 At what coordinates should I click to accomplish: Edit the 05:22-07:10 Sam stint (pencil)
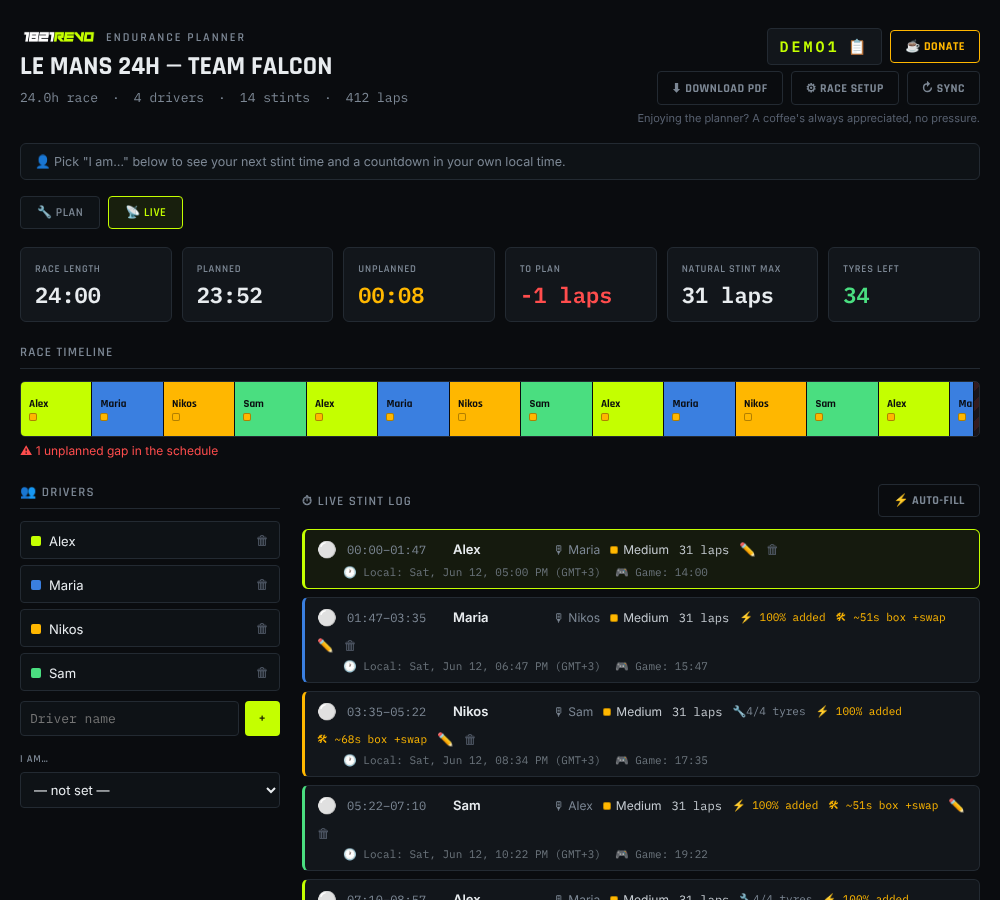click(x=956, y=806)
